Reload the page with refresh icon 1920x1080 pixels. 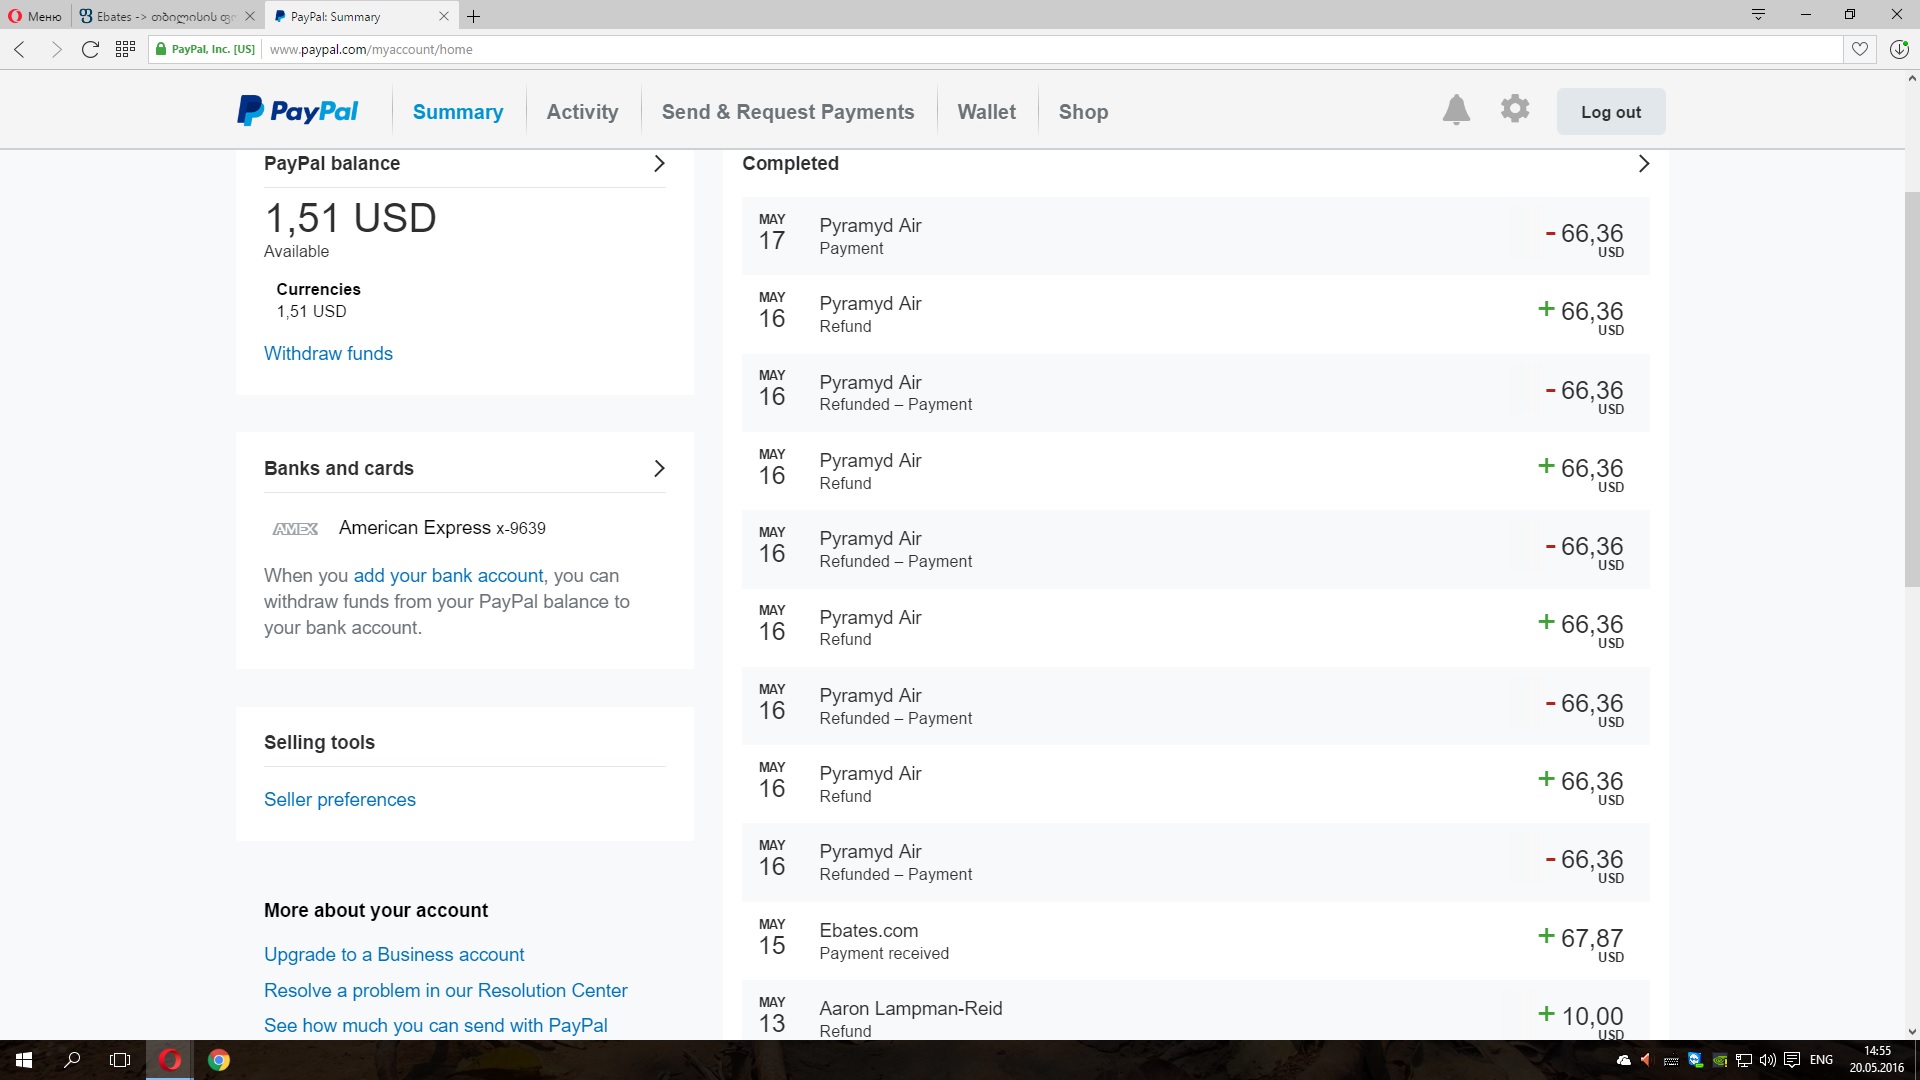[90, 49]
